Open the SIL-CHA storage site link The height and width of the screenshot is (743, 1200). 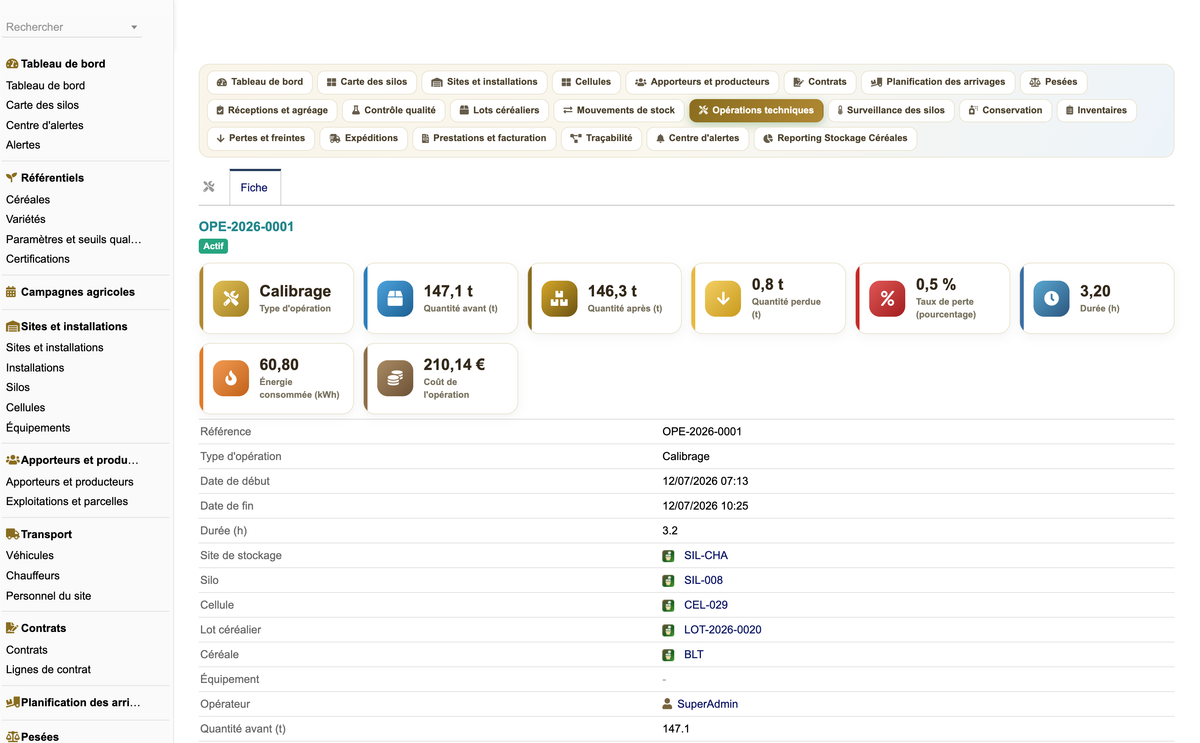[x=706, y=556]
